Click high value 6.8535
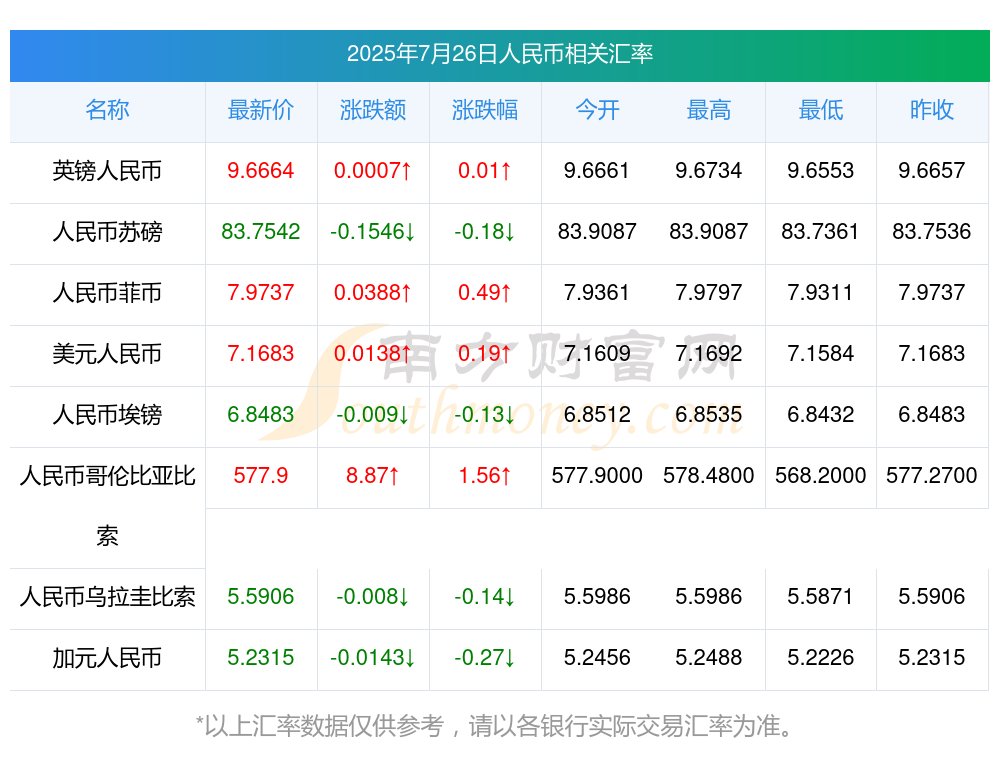The width and height of the screenshot is (1000, 757). coord(709,414)
